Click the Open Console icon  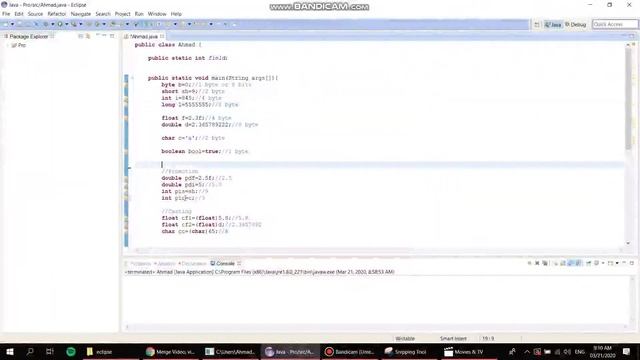610,263
